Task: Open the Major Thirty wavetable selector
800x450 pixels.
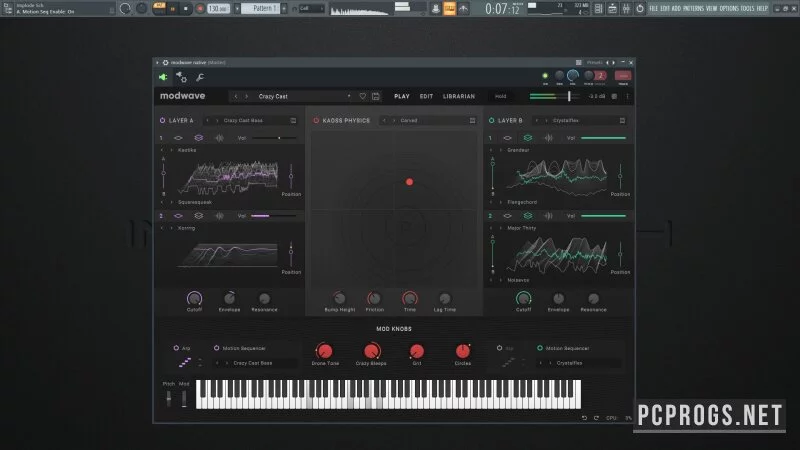Action: coord(521,228)
